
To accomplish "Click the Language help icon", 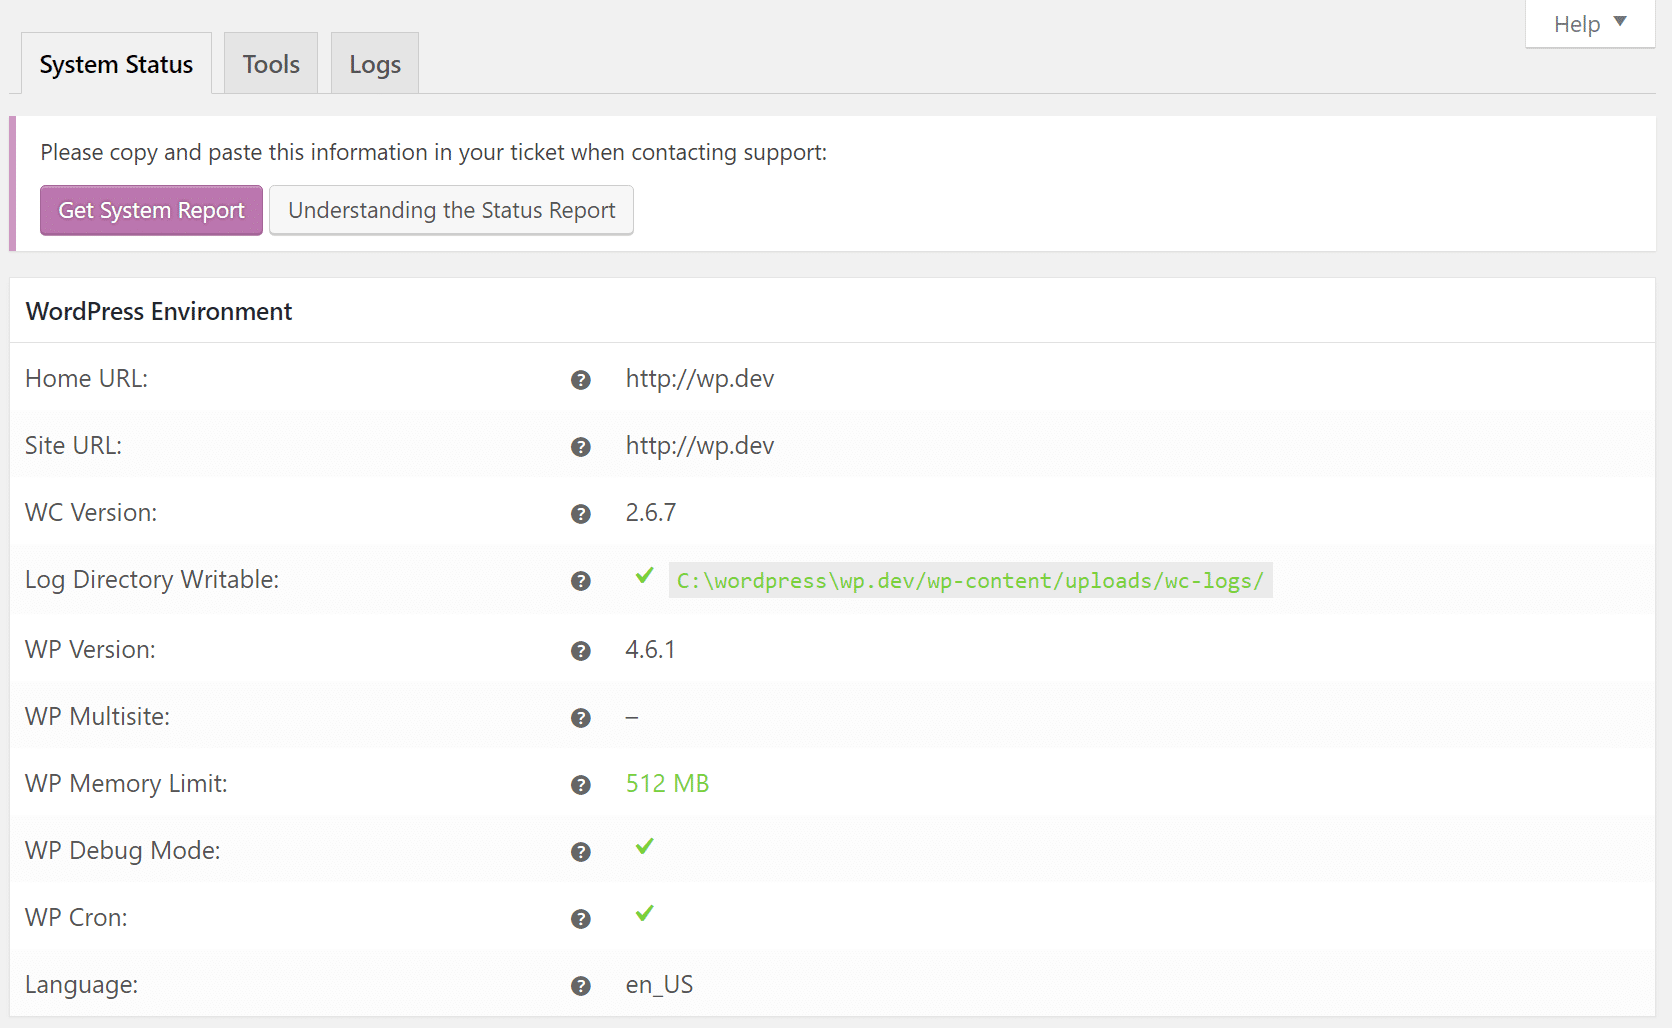I will (580, 986).
